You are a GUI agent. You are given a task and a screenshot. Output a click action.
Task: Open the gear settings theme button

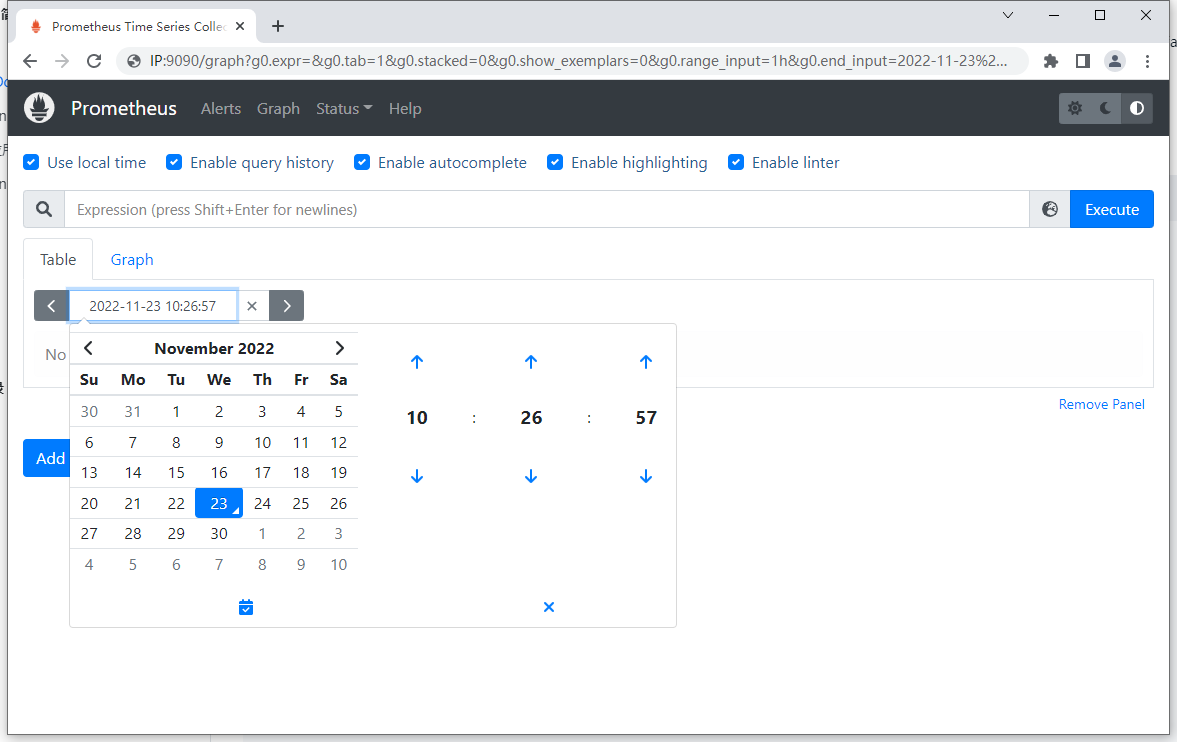(1075, 108)
